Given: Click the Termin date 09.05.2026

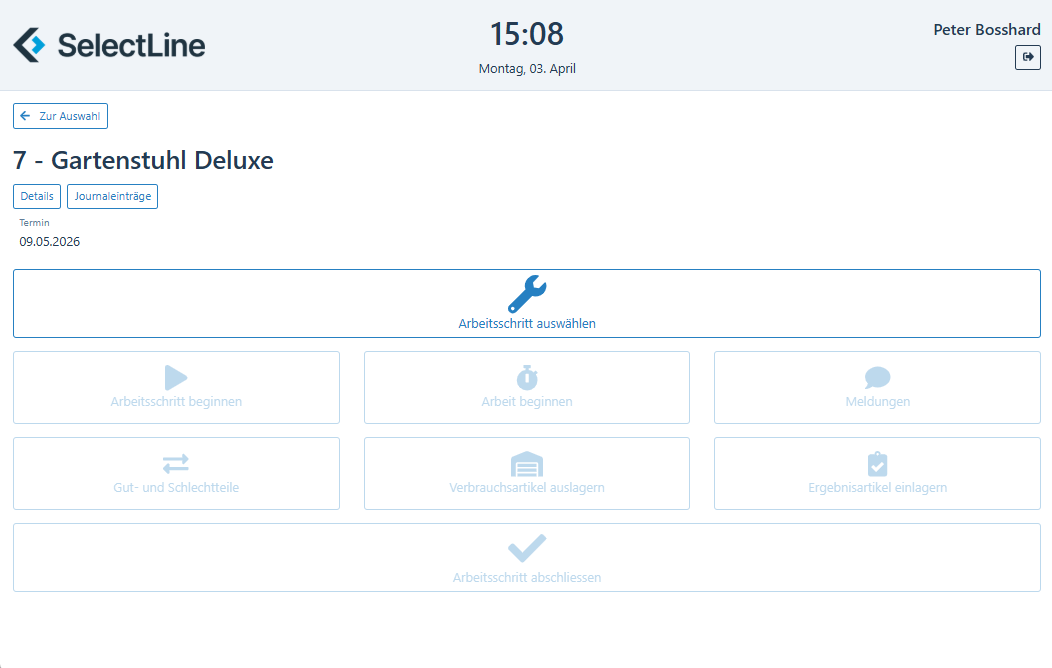Looking at the screenshot, I should tap(50, 241).
